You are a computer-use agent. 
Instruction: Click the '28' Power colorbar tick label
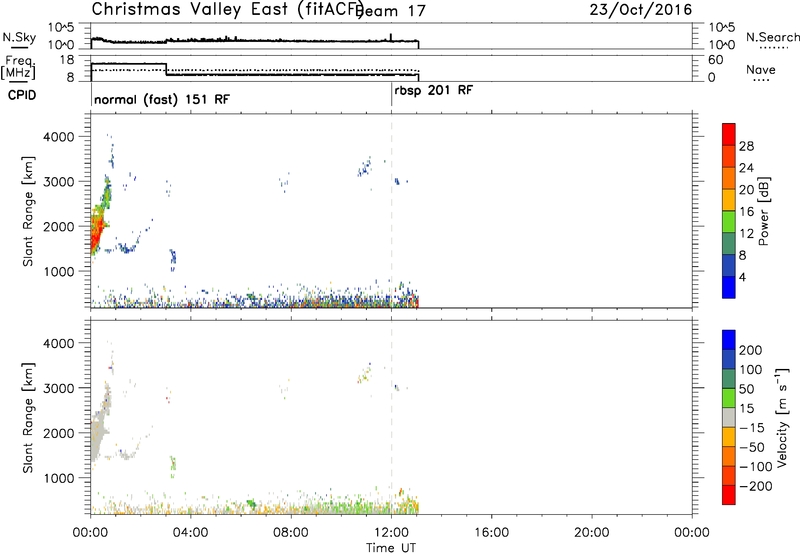coord(746,146)
